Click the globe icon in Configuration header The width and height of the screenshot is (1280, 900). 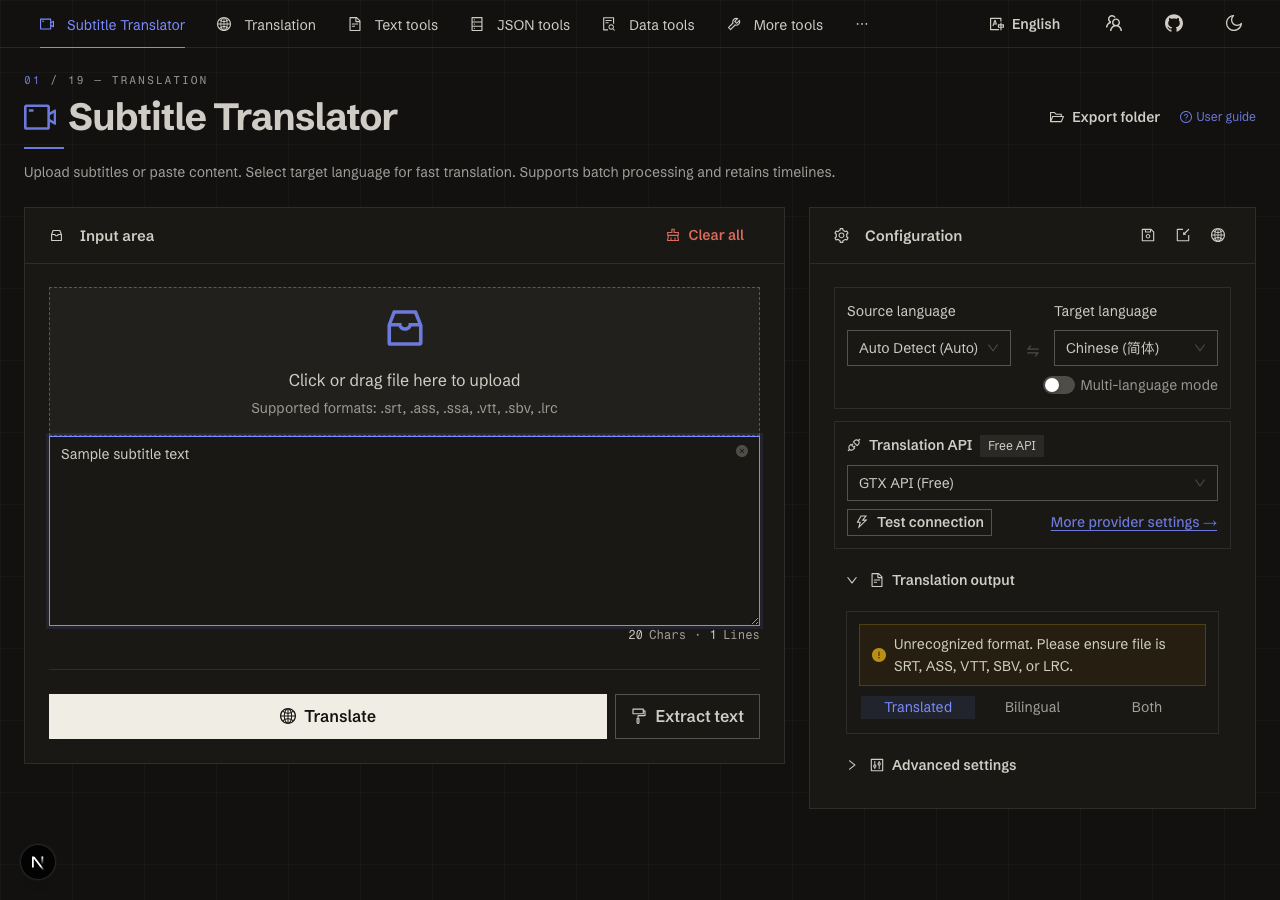[x=1218, y=235]
